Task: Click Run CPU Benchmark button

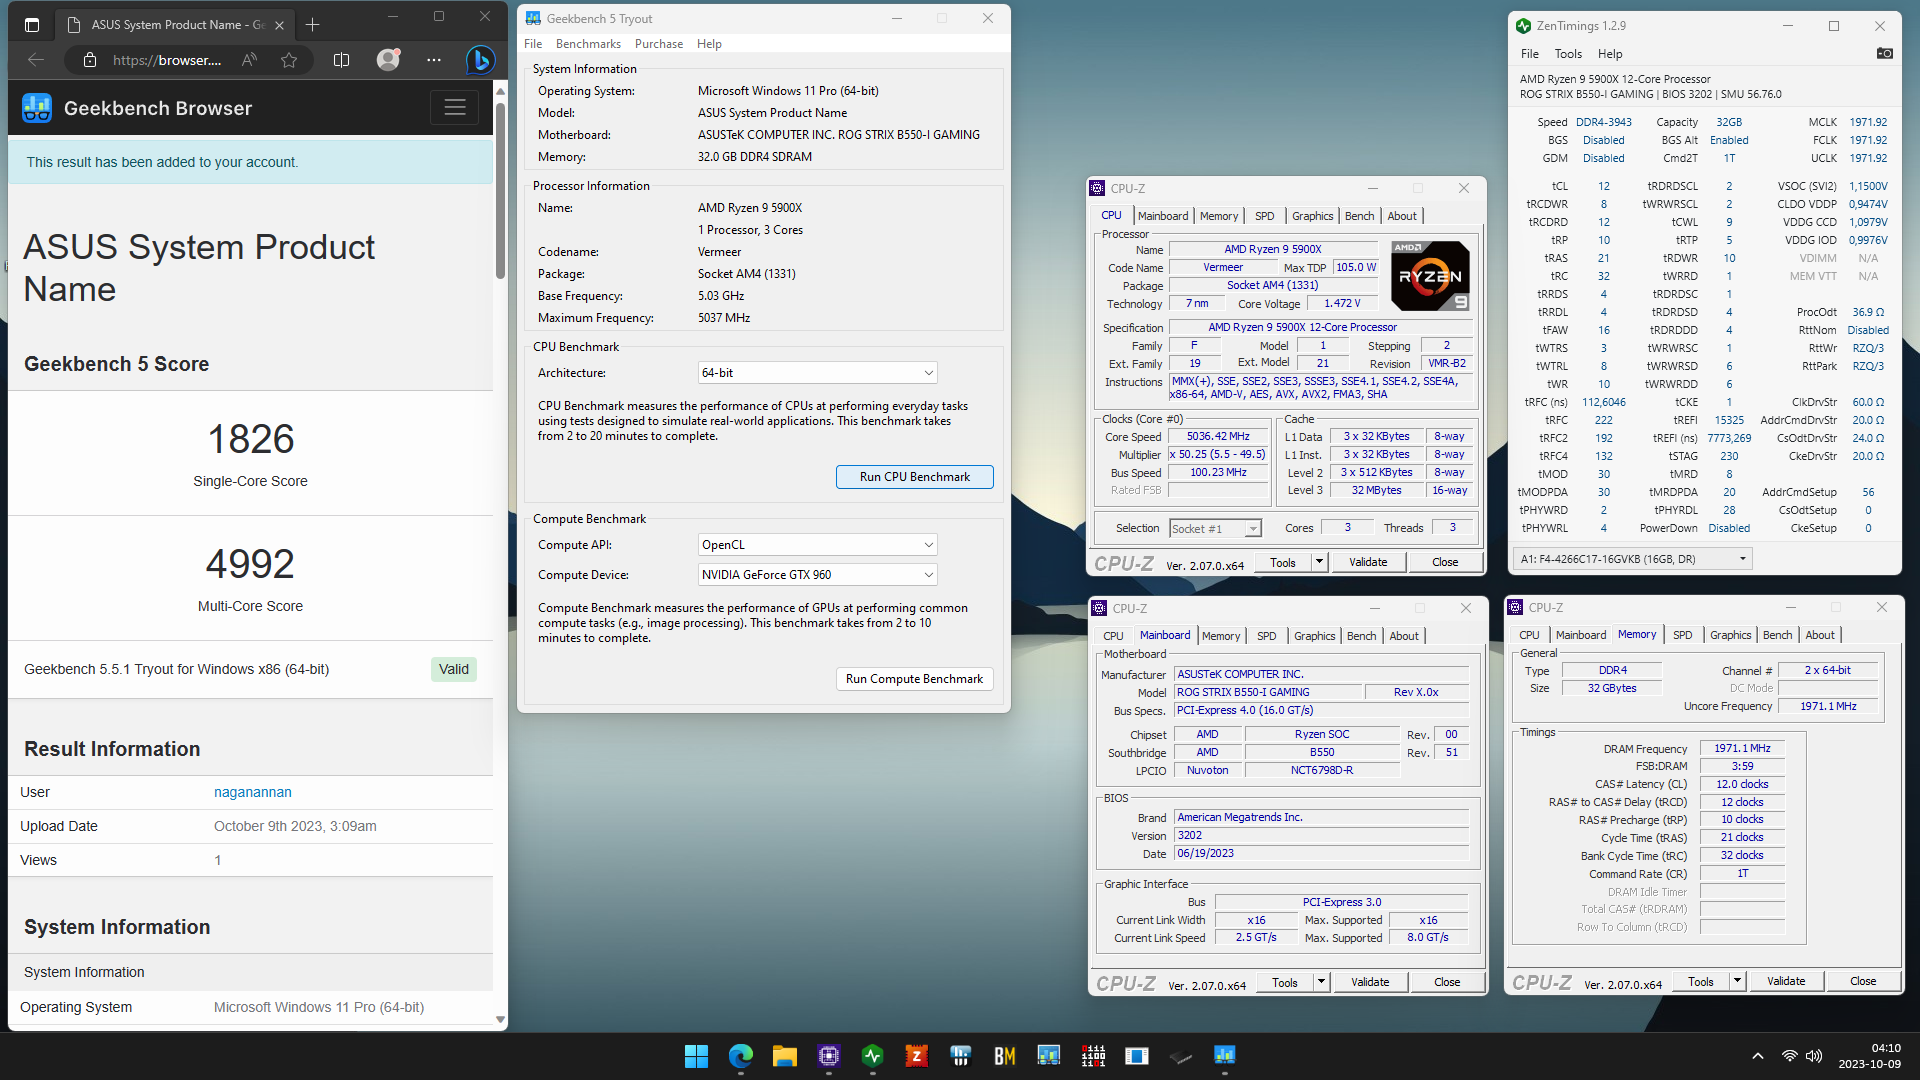Action: [915, 477]
